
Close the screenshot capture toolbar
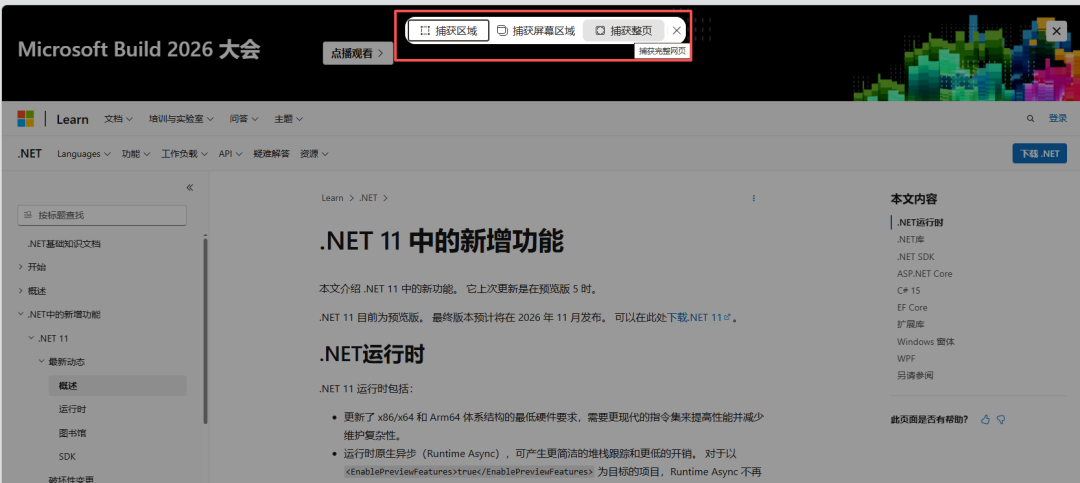[676, 30]
